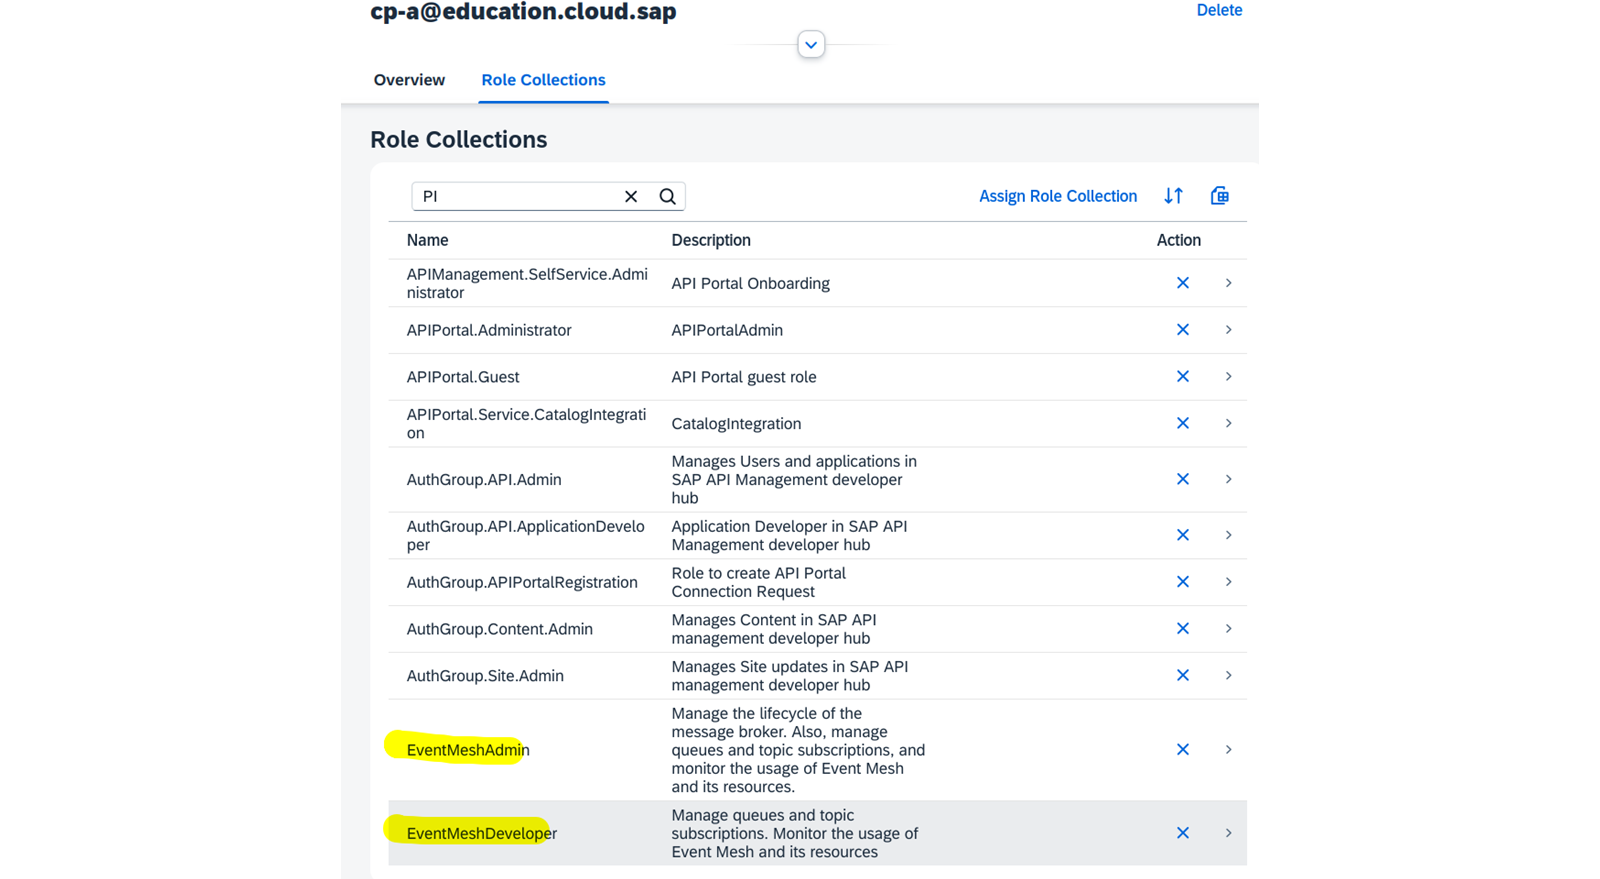Select the APIManagement.SelfService.Administrator name cell
The width and height of the screenshot is (1600, 879).
pyautogui.click(x=527, y=283)
